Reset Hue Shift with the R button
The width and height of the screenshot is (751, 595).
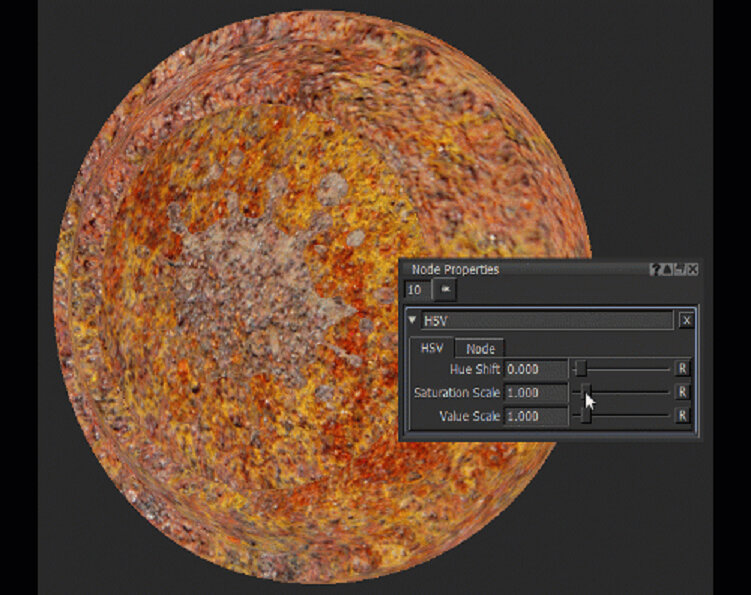682,369
